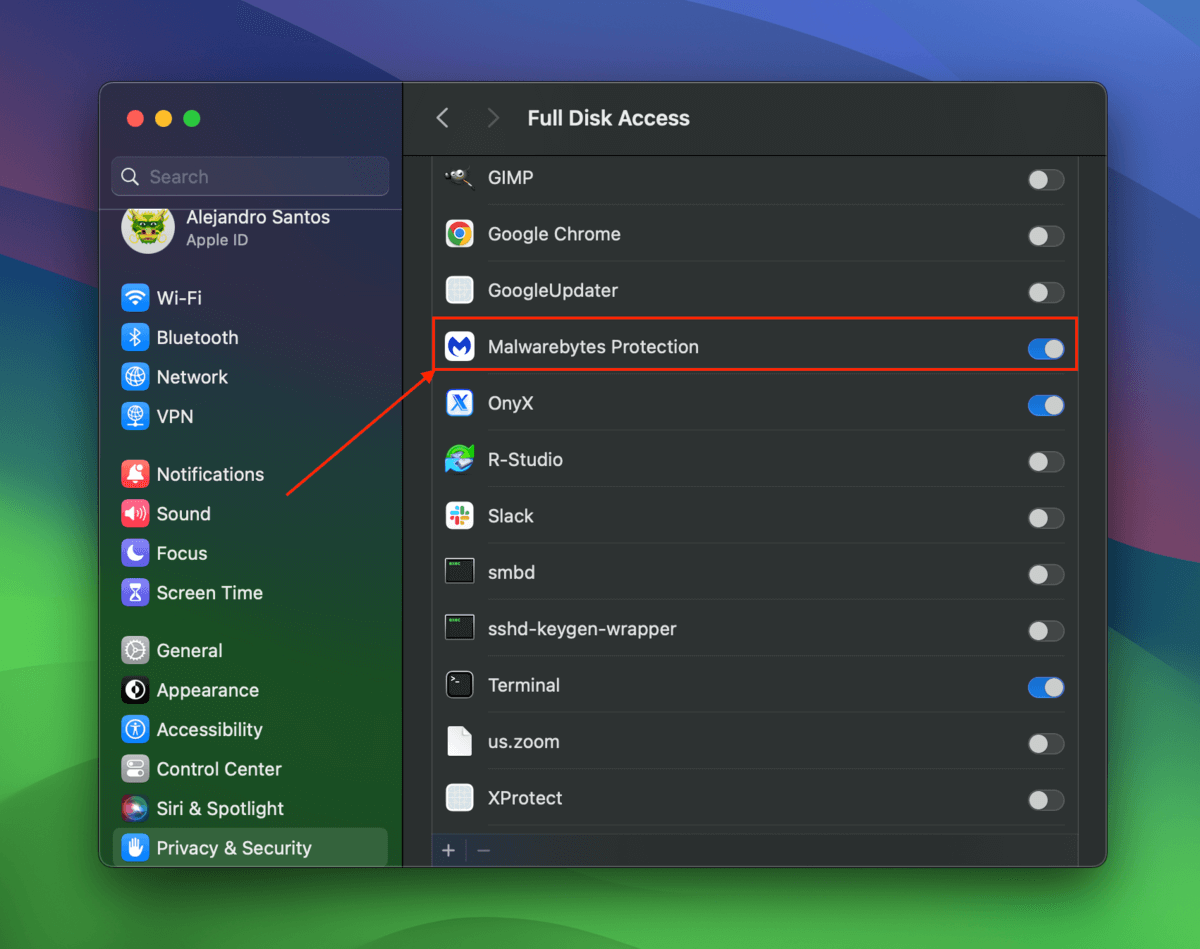Screen dimensions: 1200x949
Task: Click the Privacy & Security hand icon
Action: 135,848
